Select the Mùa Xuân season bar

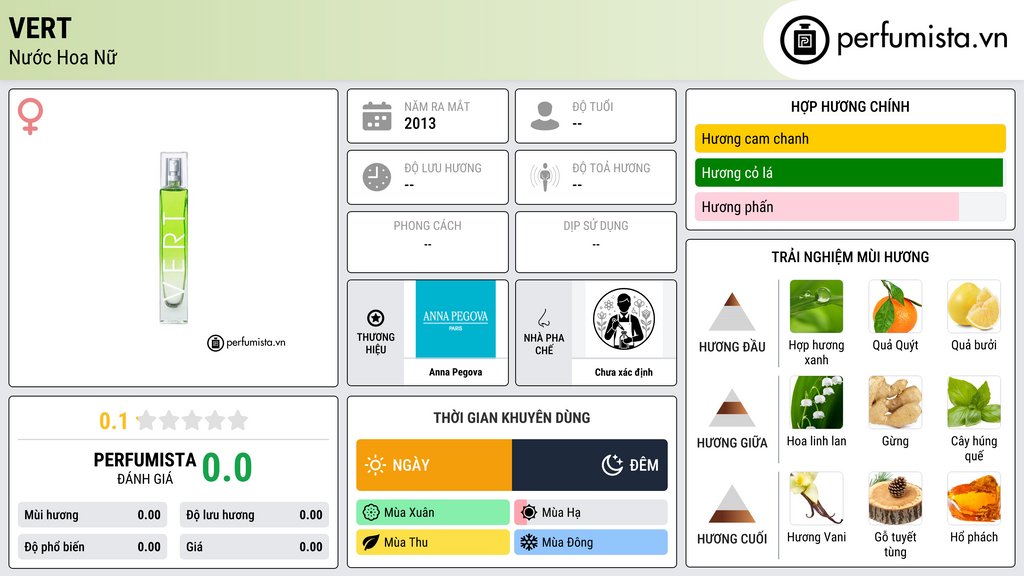(x=433, y=513)
